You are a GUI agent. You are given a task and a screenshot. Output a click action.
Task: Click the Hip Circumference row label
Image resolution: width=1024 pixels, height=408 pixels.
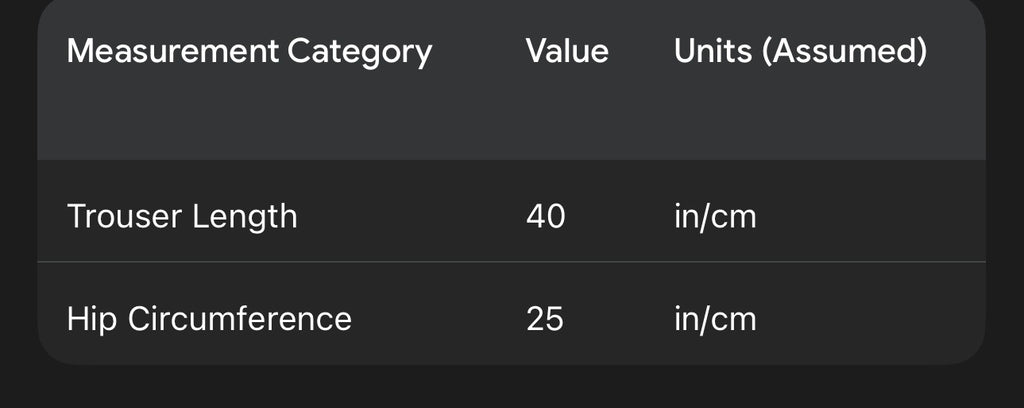pyautogui.click(x=209, y=319)
